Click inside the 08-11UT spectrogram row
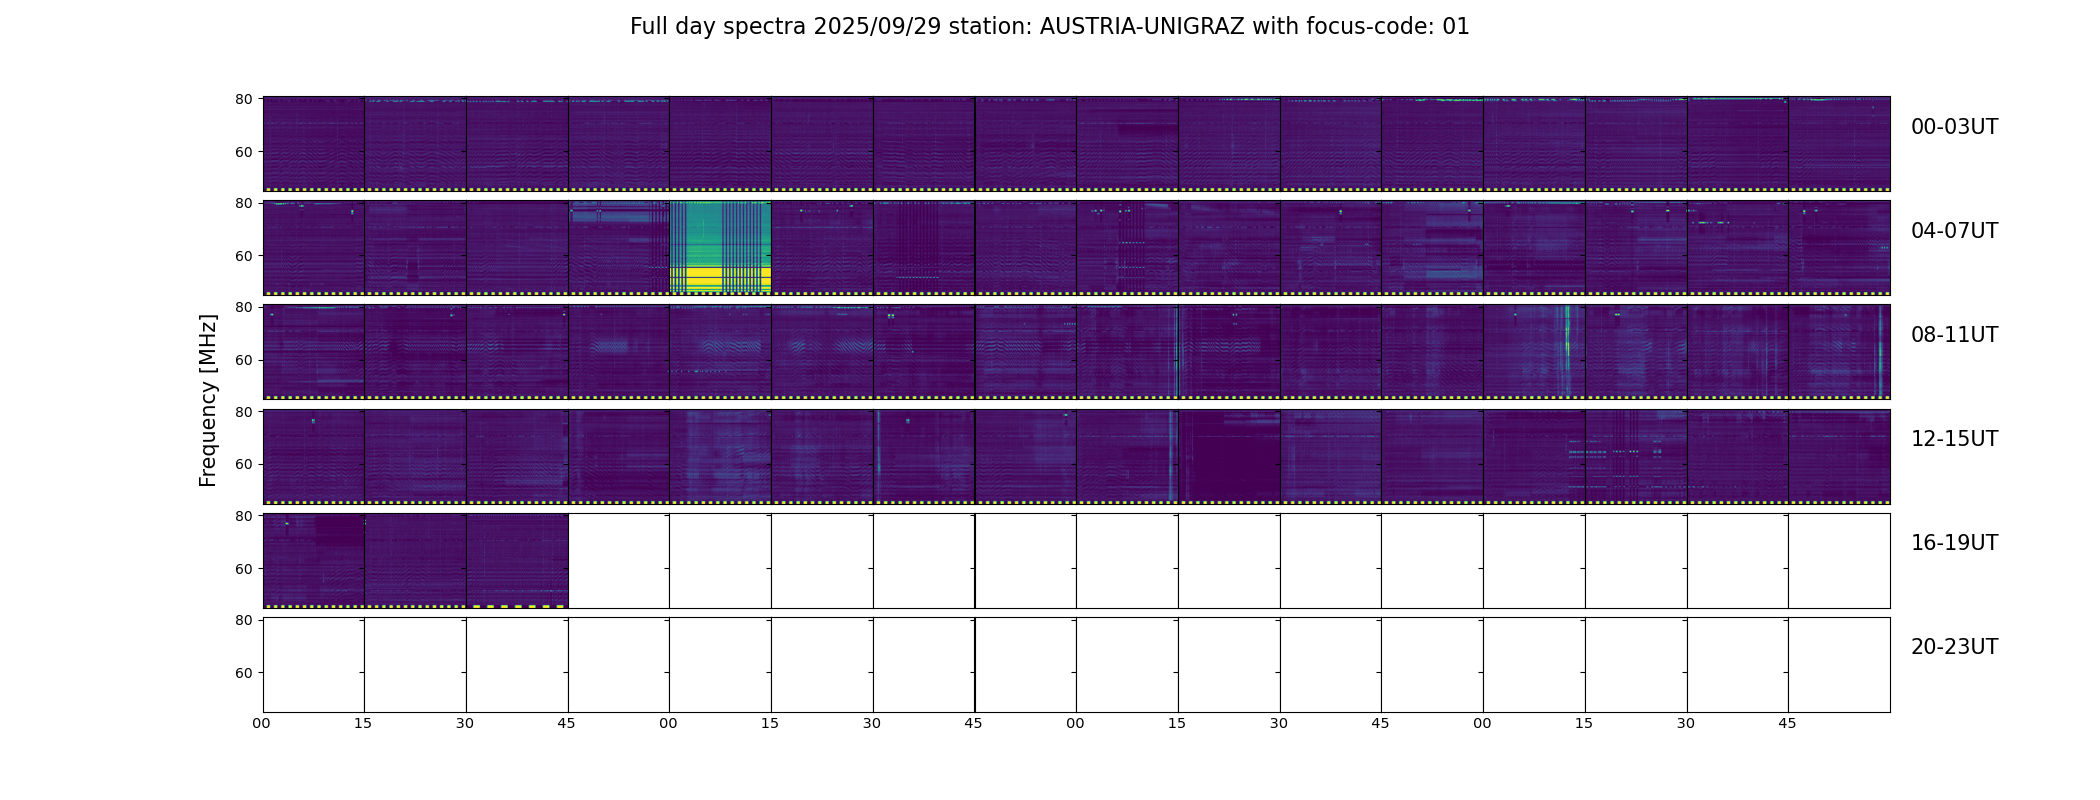2100x800 pixels. coord(1076,352)
